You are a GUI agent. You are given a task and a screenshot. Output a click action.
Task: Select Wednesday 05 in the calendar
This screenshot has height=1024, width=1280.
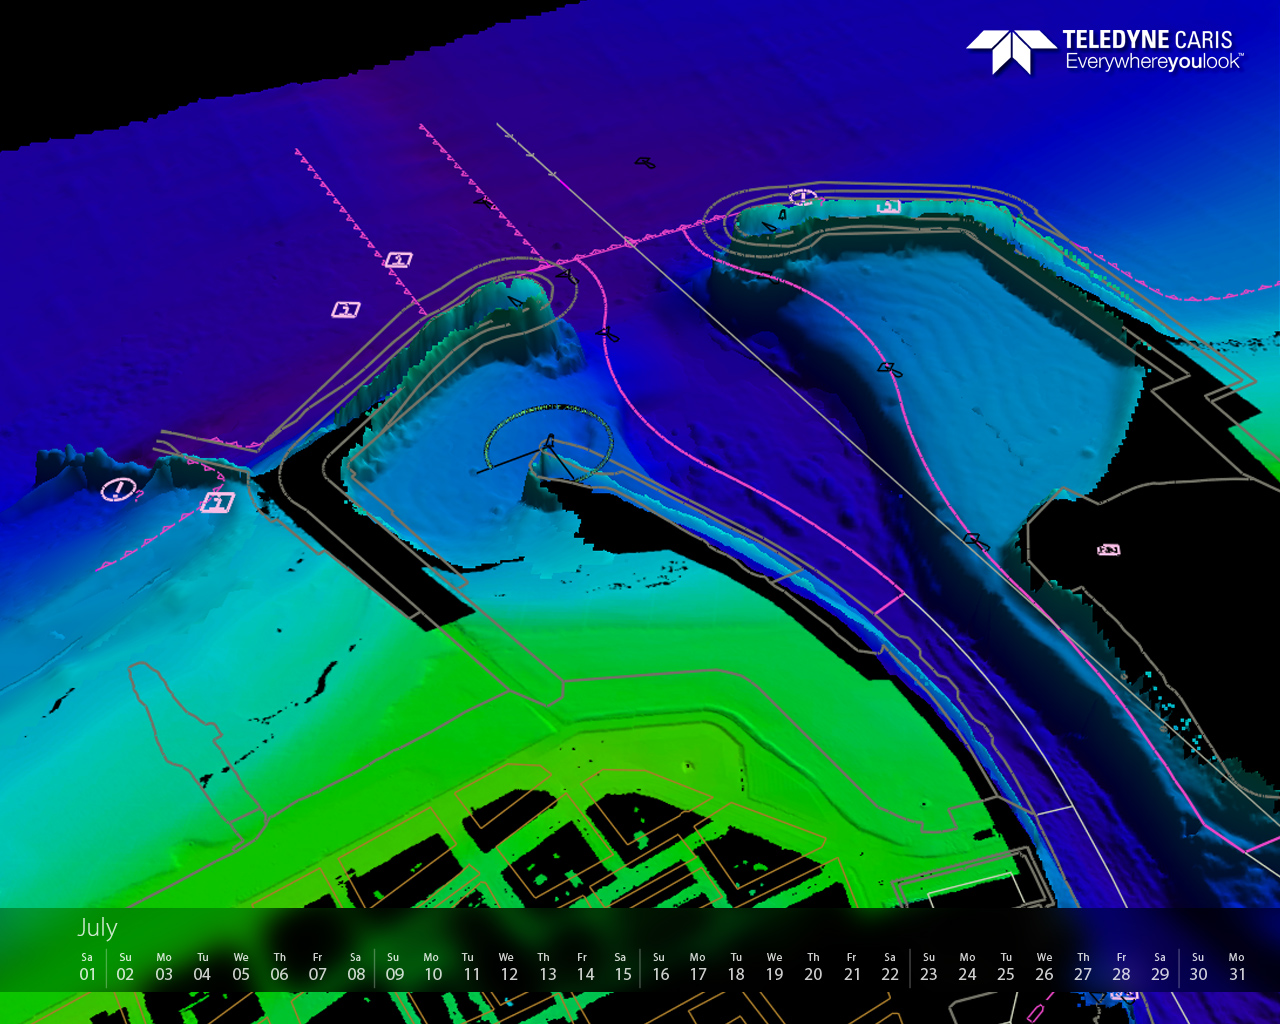(241, 967)
